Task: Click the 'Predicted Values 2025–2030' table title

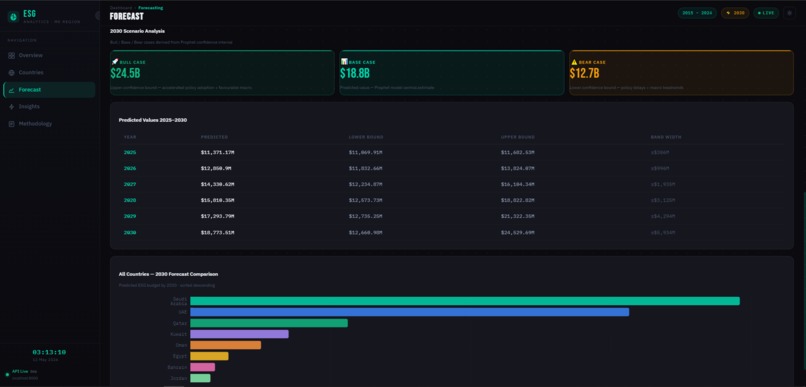Action: [153, 120]
